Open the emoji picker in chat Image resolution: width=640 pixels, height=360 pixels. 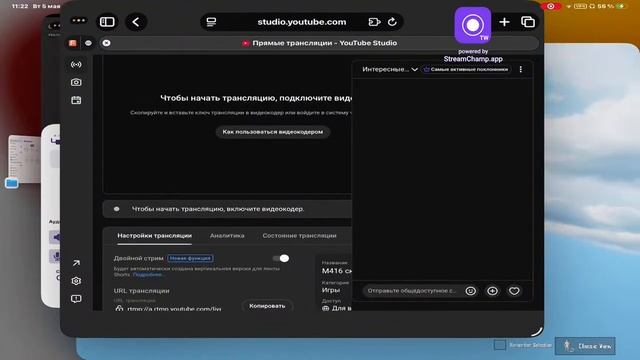[x=471, y=291]
